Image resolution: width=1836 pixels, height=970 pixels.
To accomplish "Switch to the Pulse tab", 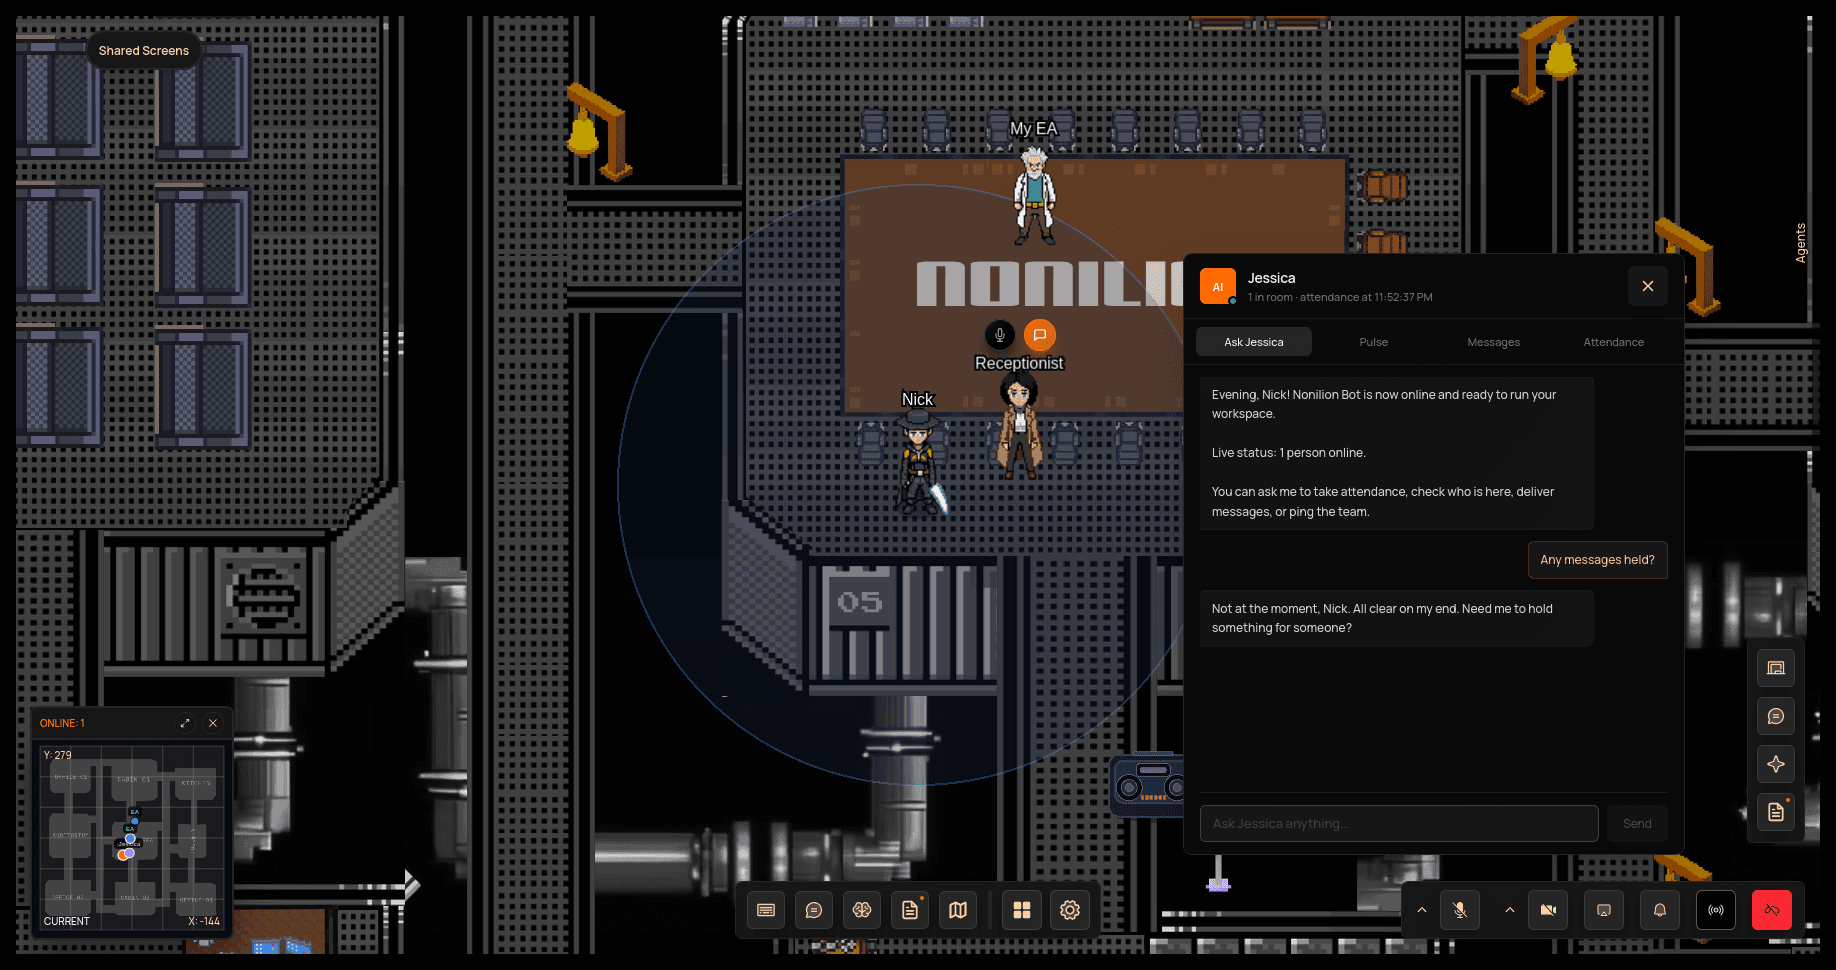I will click(x=1374, y=342).
